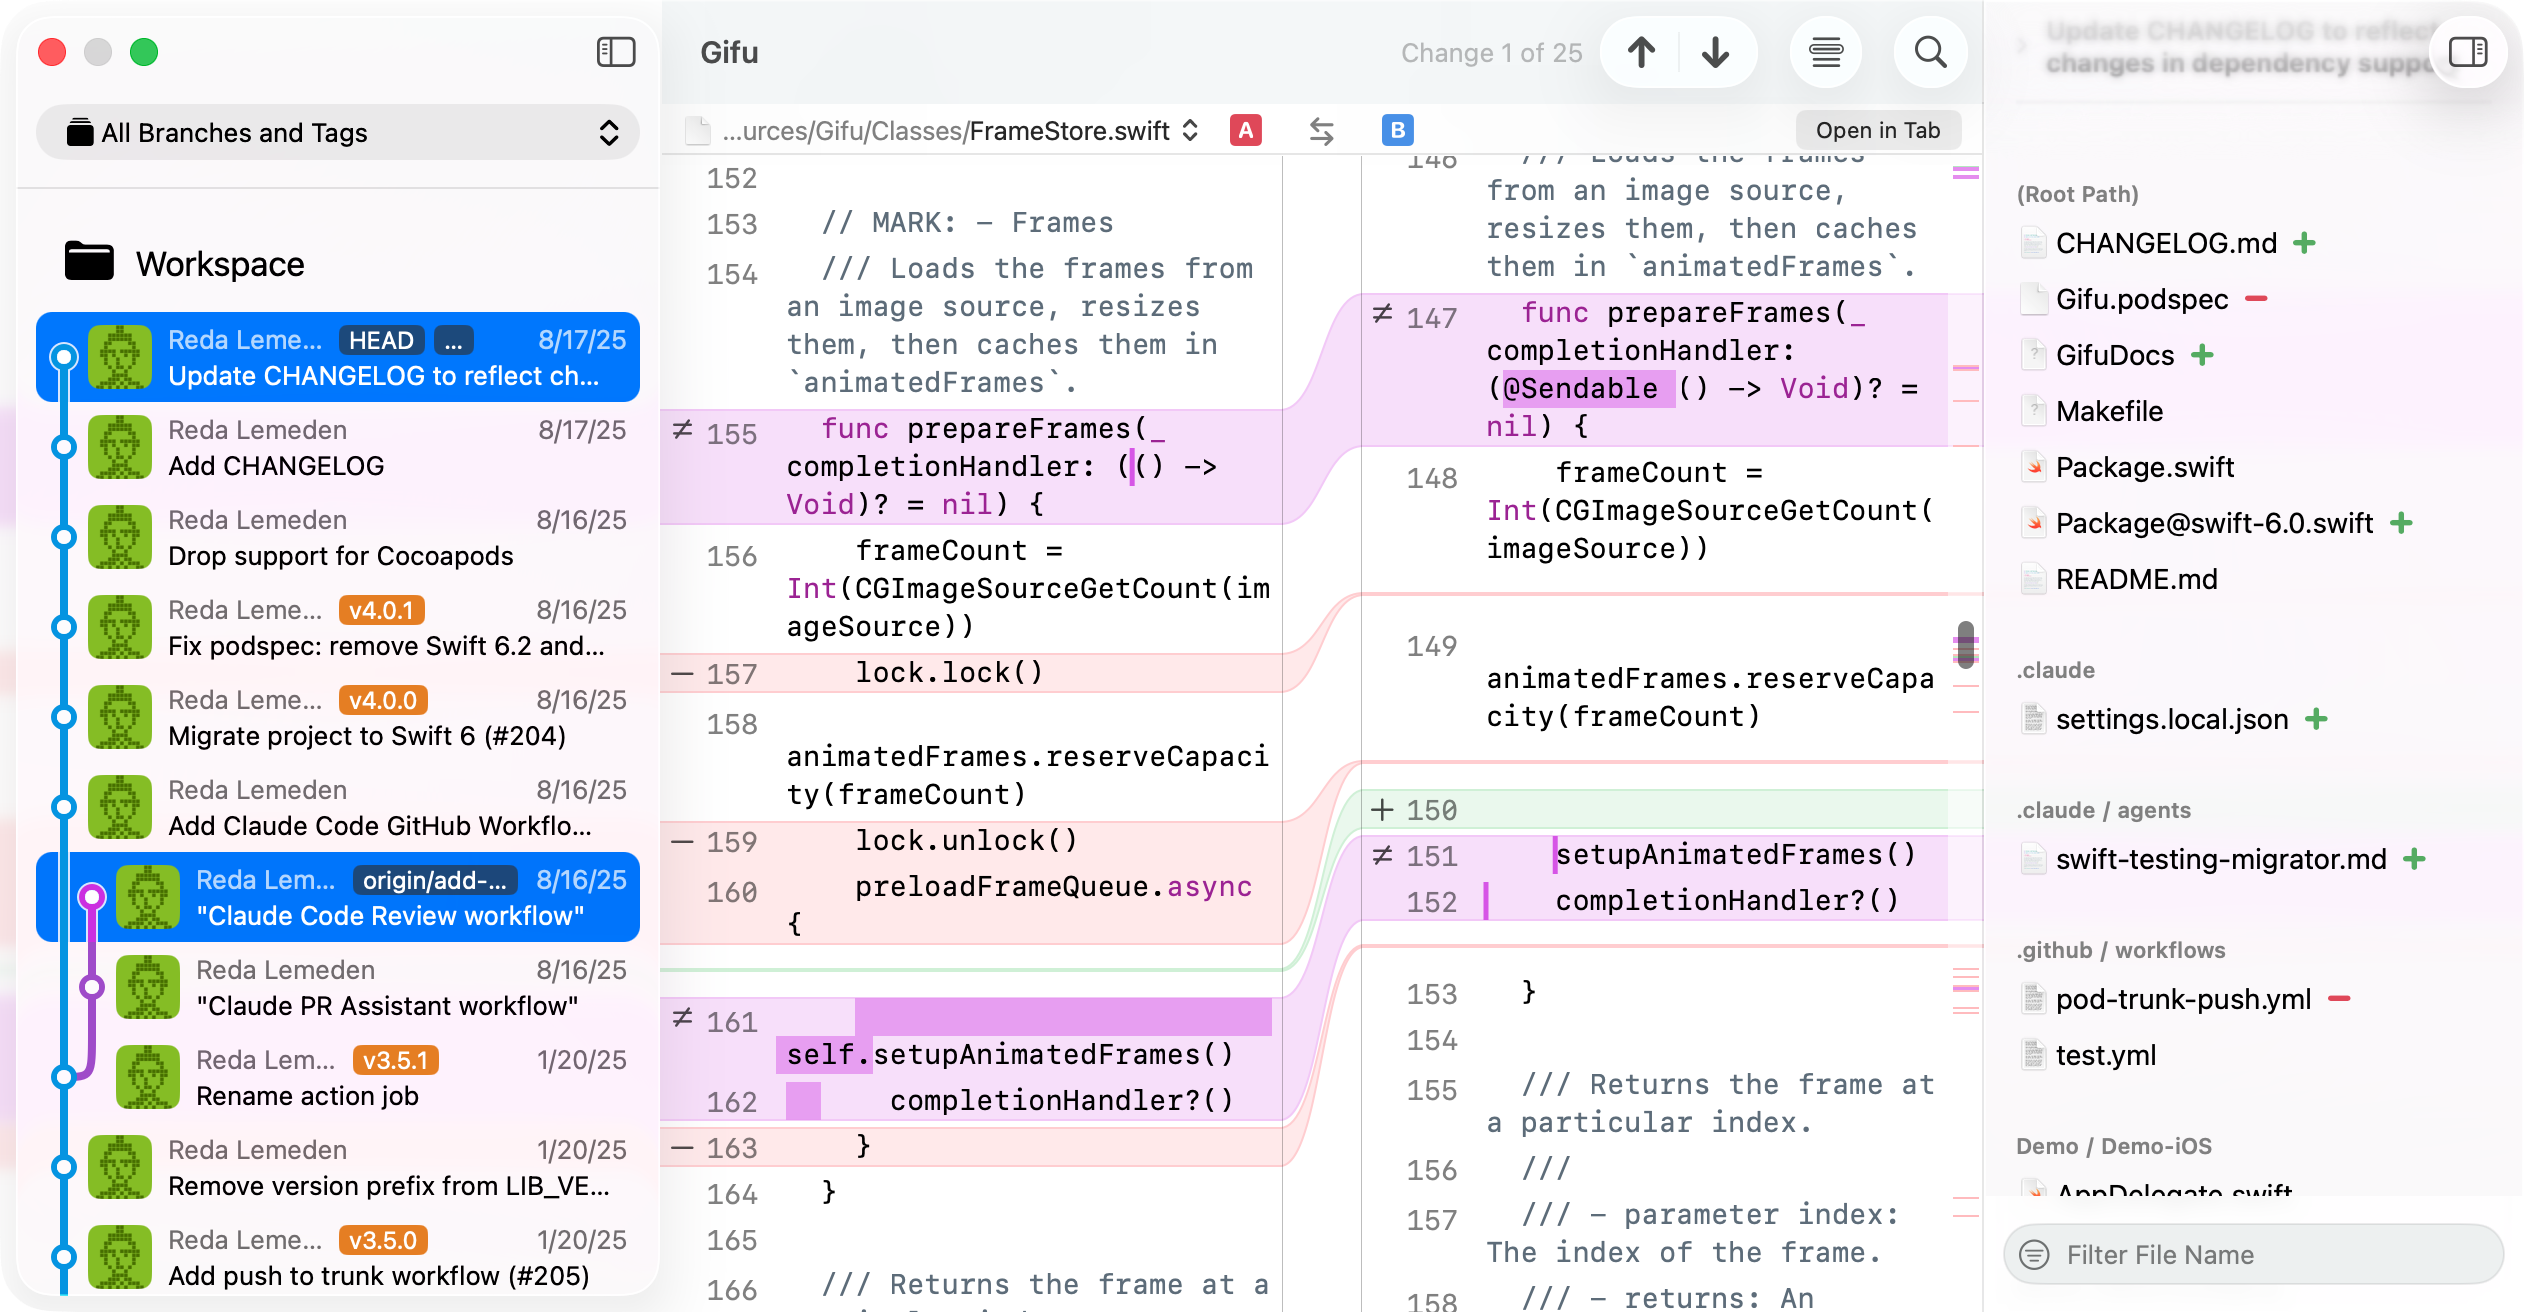Open the diff layout options icon
This screenshot has width=2524, height=1312.
click(1826, 52)
